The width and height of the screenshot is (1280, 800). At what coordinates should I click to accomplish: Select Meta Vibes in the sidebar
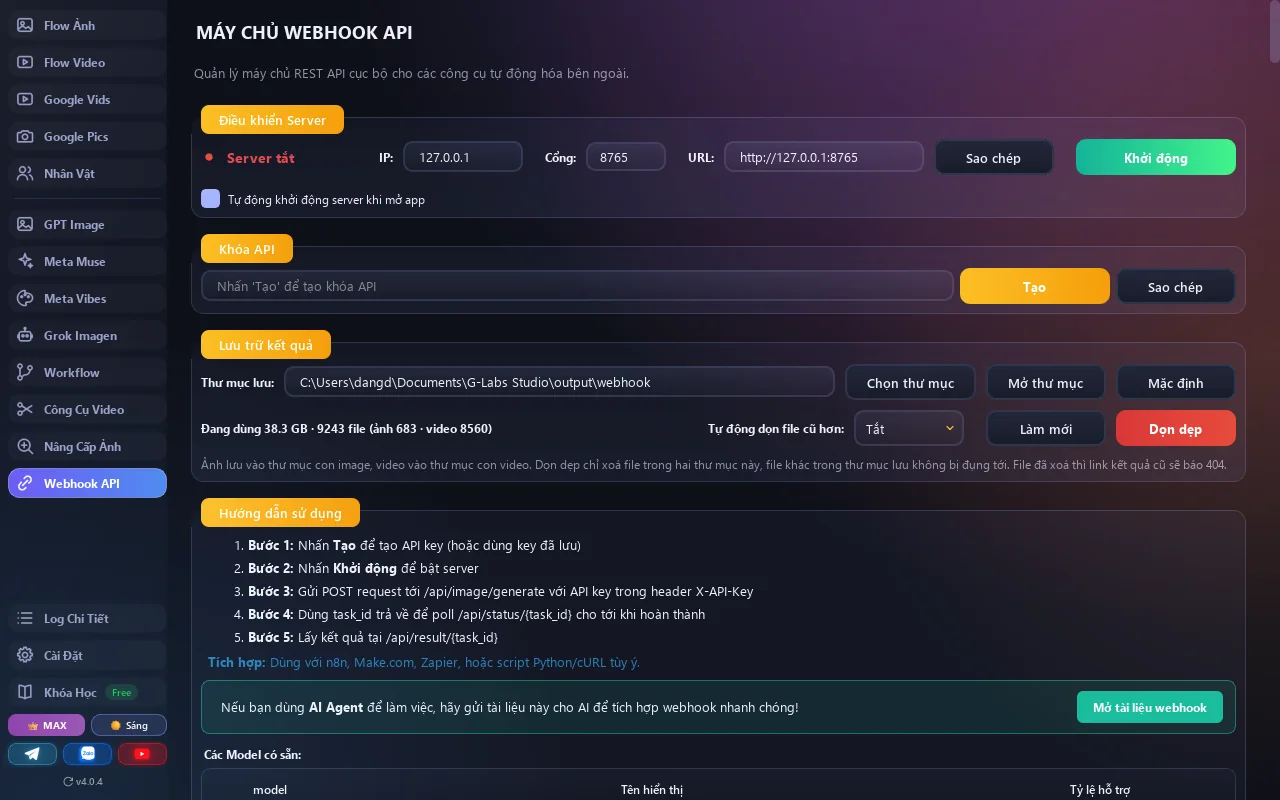coord(87,299)
